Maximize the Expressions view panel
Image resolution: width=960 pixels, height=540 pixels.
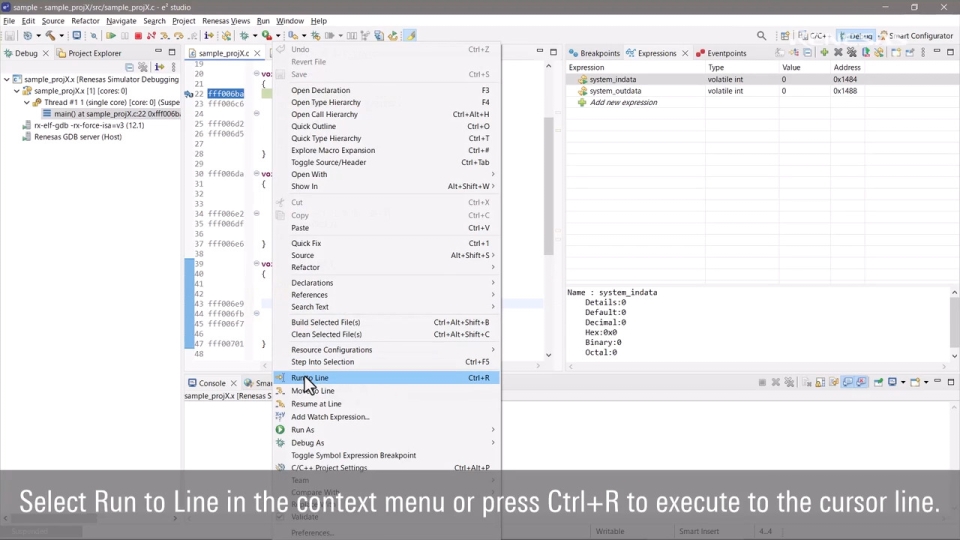coord(950,53)
